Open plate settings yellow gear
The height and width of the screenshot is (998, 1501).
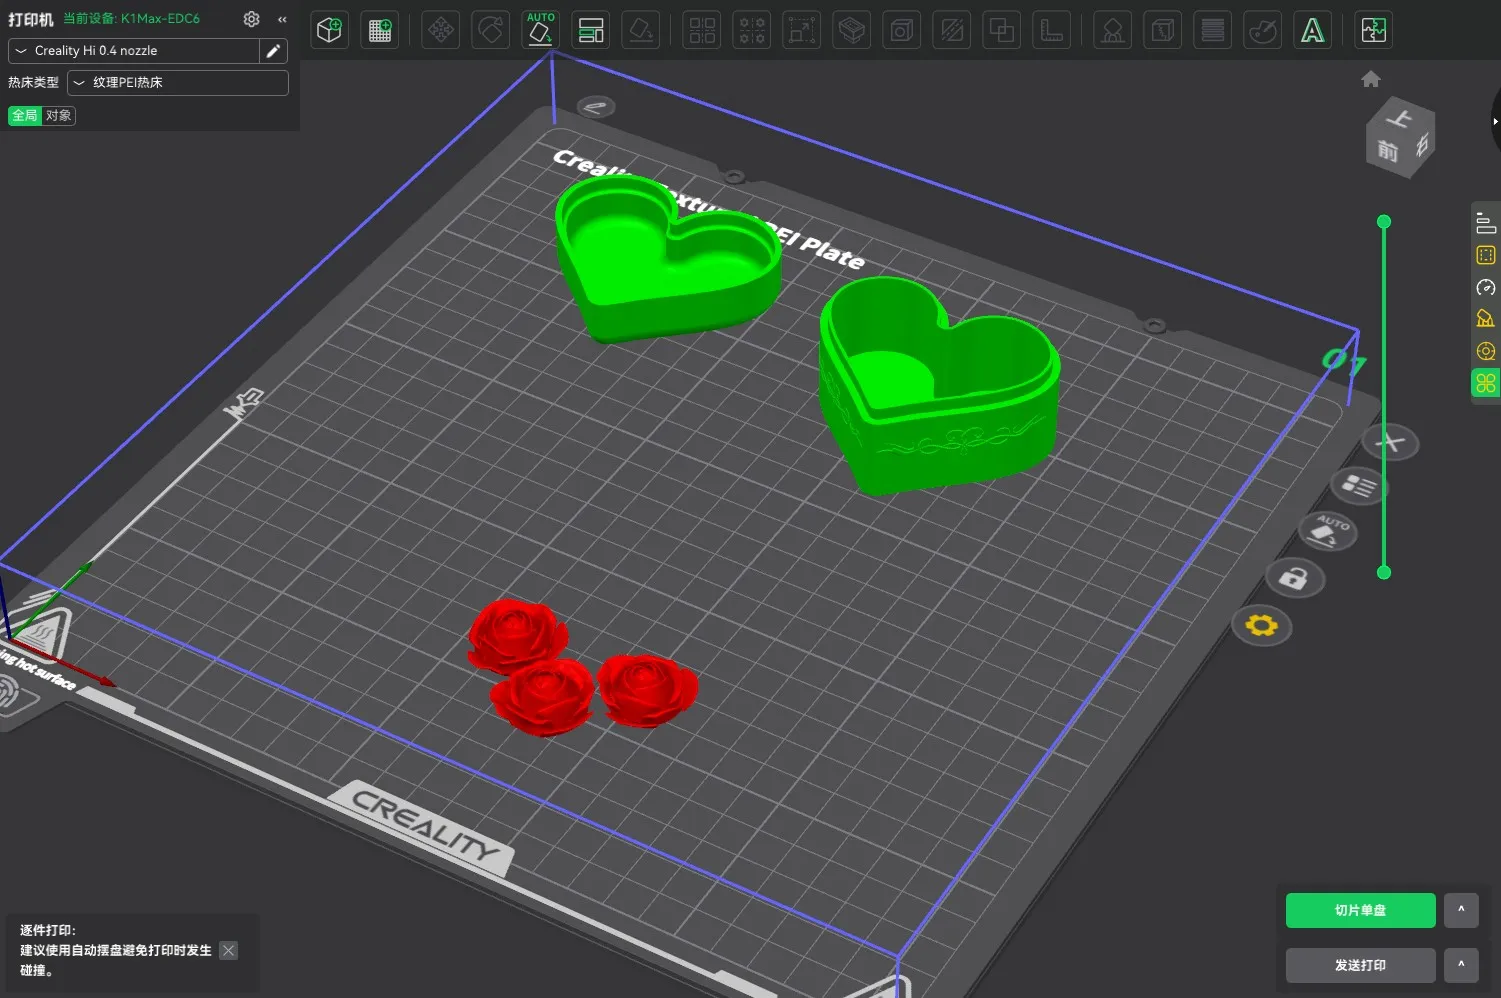tap(1262, 626)
